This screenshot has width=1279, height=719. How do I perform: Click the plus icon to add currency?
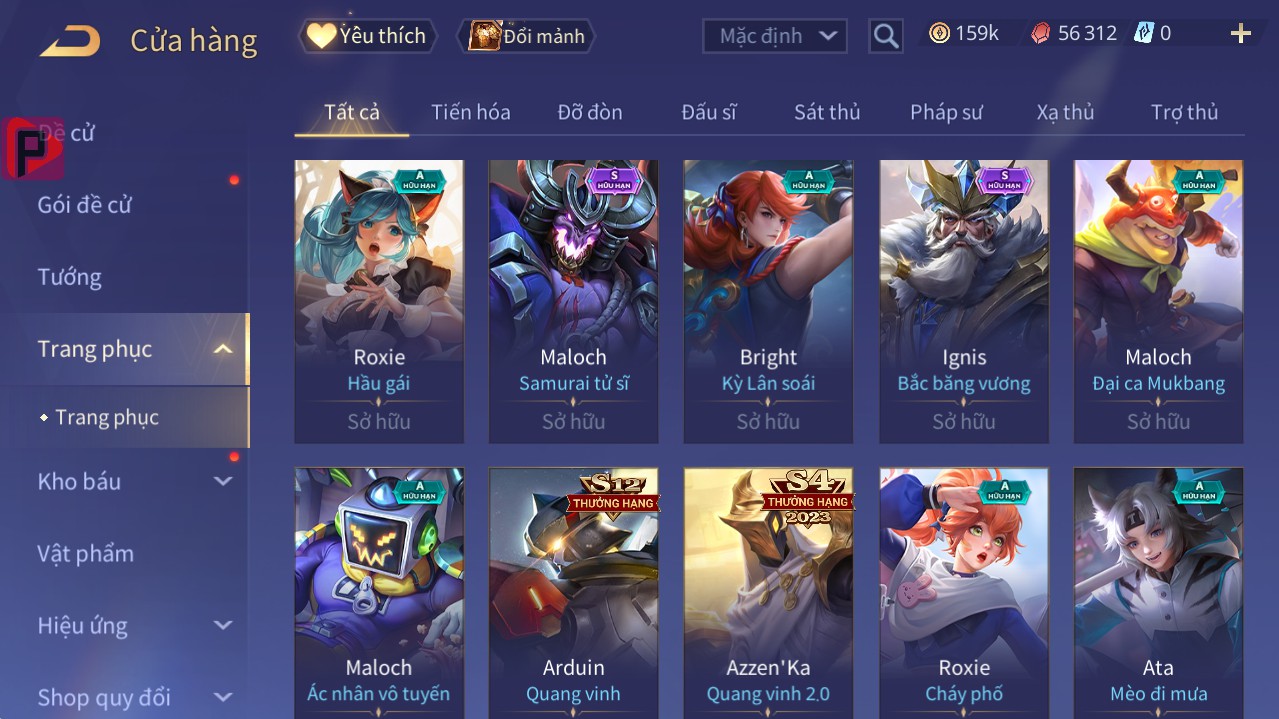(1240, 34)
